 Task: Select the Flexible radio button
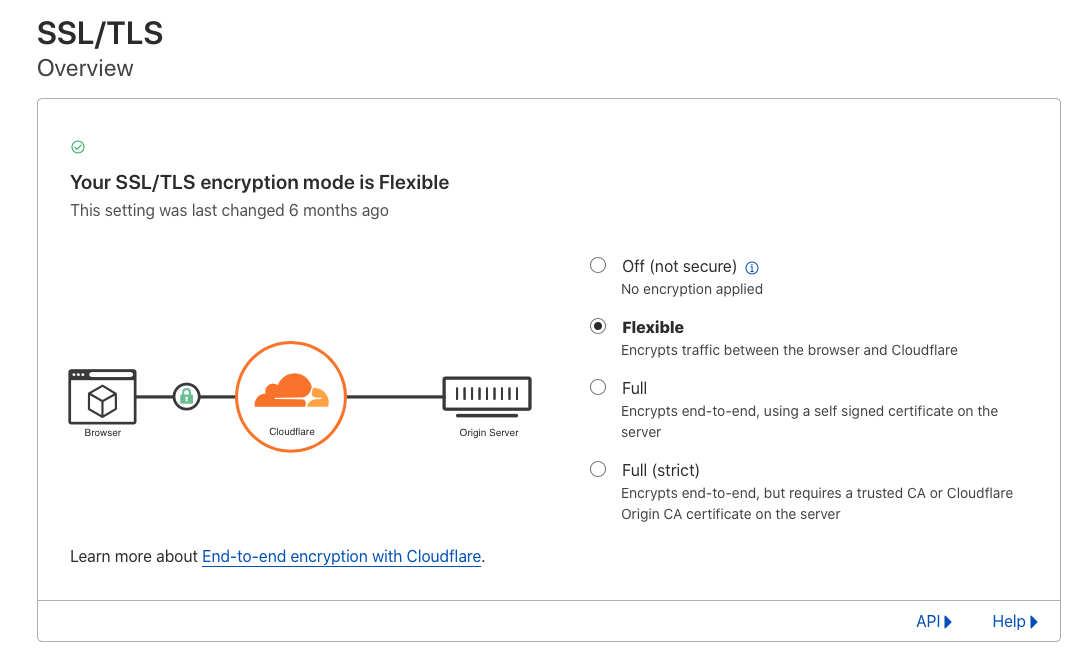[x=598, y=326]
